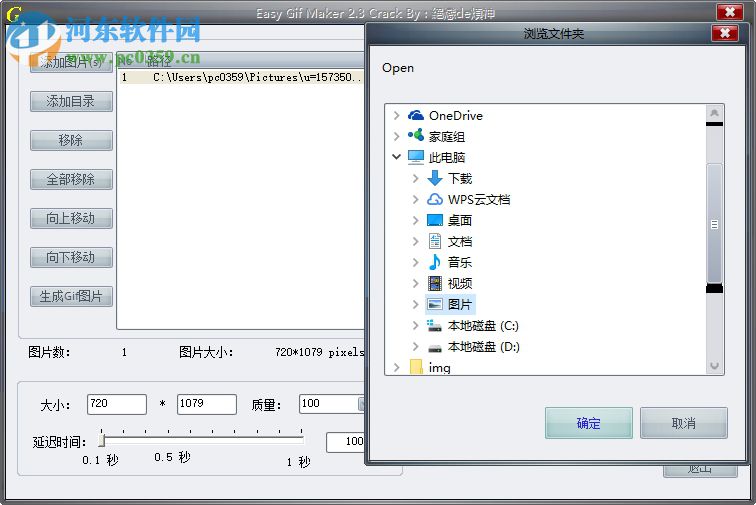
Task: Click the 视频 film strip icon
Action: (x=434, y=283)
